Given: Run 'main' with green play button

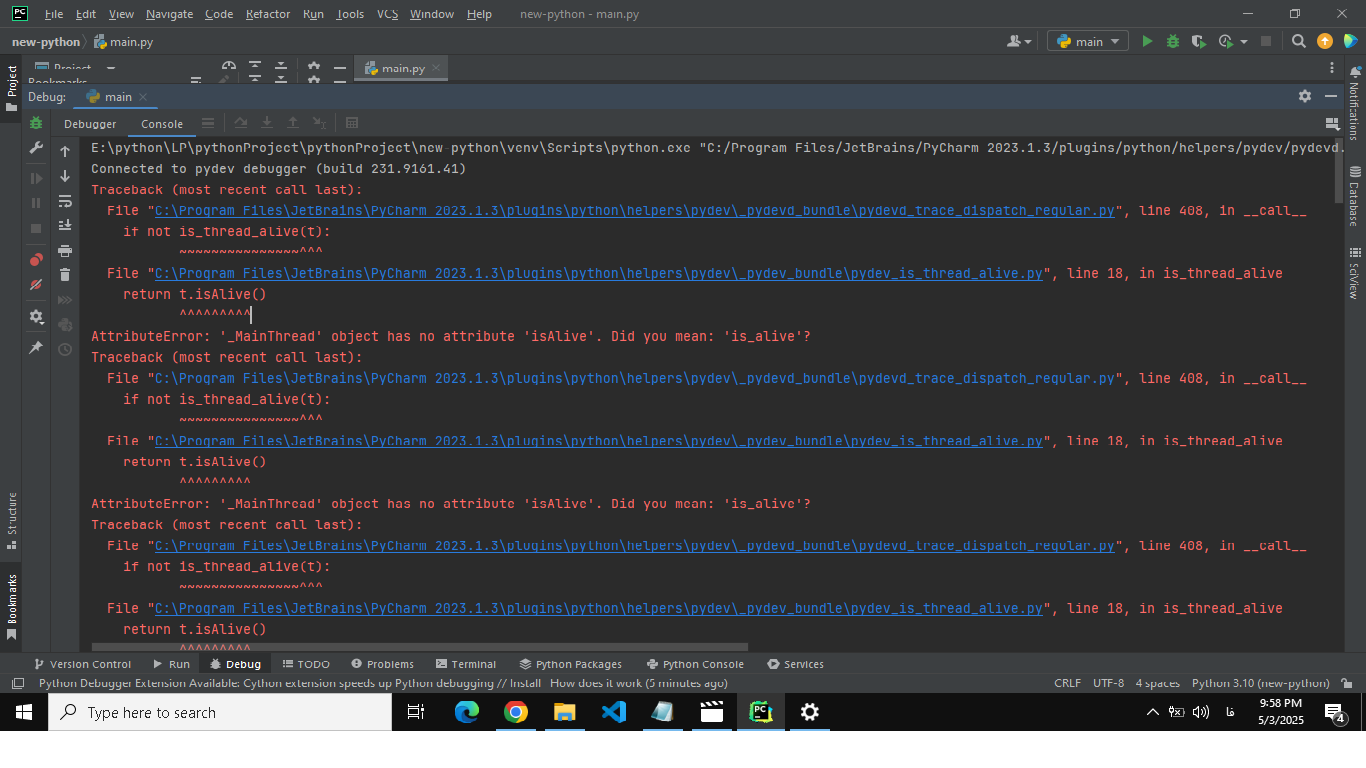Looking at the screenshot, I should pyautogui.click(x=1147, y=41).
